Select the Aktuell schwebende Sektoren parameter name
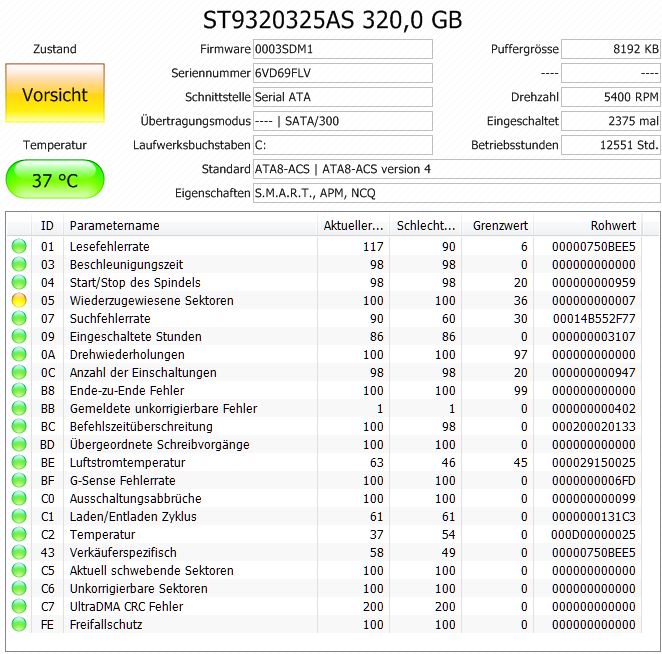The image size is (662, 654). (152, 571)
